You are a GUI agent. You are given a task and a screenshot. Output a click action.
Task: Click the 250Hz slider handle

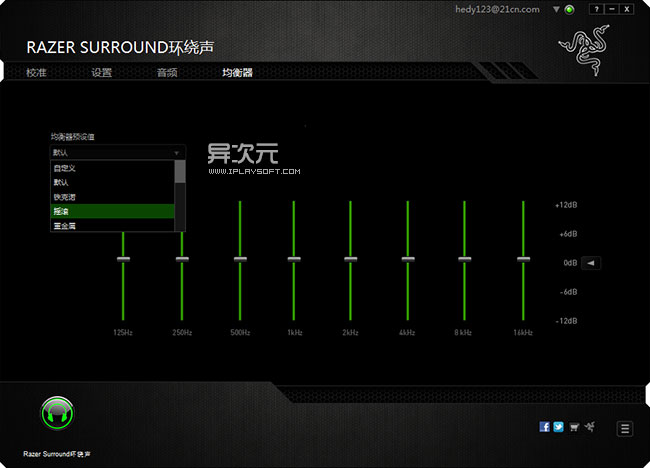coord(182,259)
